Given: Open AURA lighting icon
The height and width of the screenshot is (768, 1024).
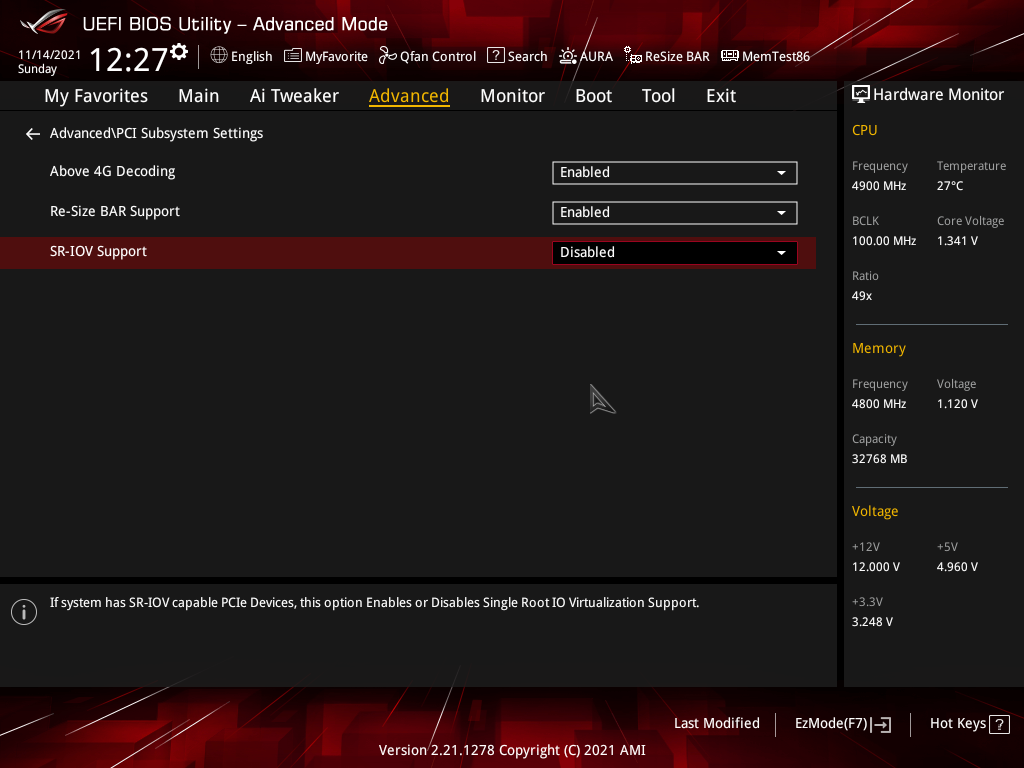Looking at the screenshot, I should [x=568, y=56].
